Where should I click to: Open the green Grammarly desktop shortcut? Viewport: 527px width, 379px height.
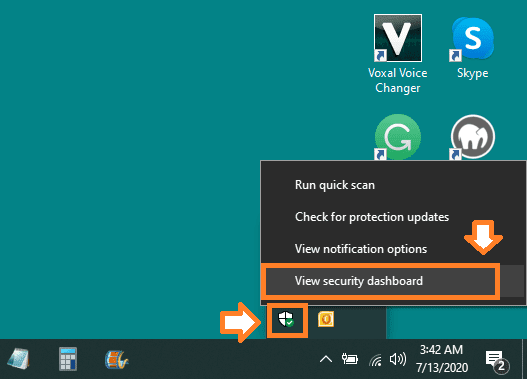click(398, 137)
